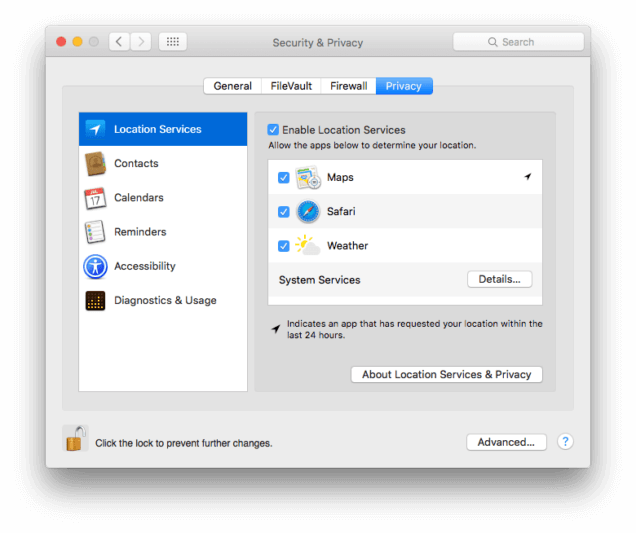
Task: Open the FileVault tab
Action: coord(291,86)
